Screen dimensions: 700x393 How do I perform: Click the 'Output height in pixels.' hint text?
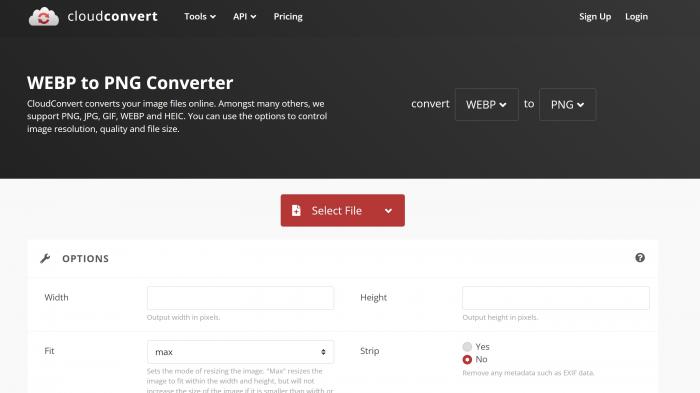500,318
